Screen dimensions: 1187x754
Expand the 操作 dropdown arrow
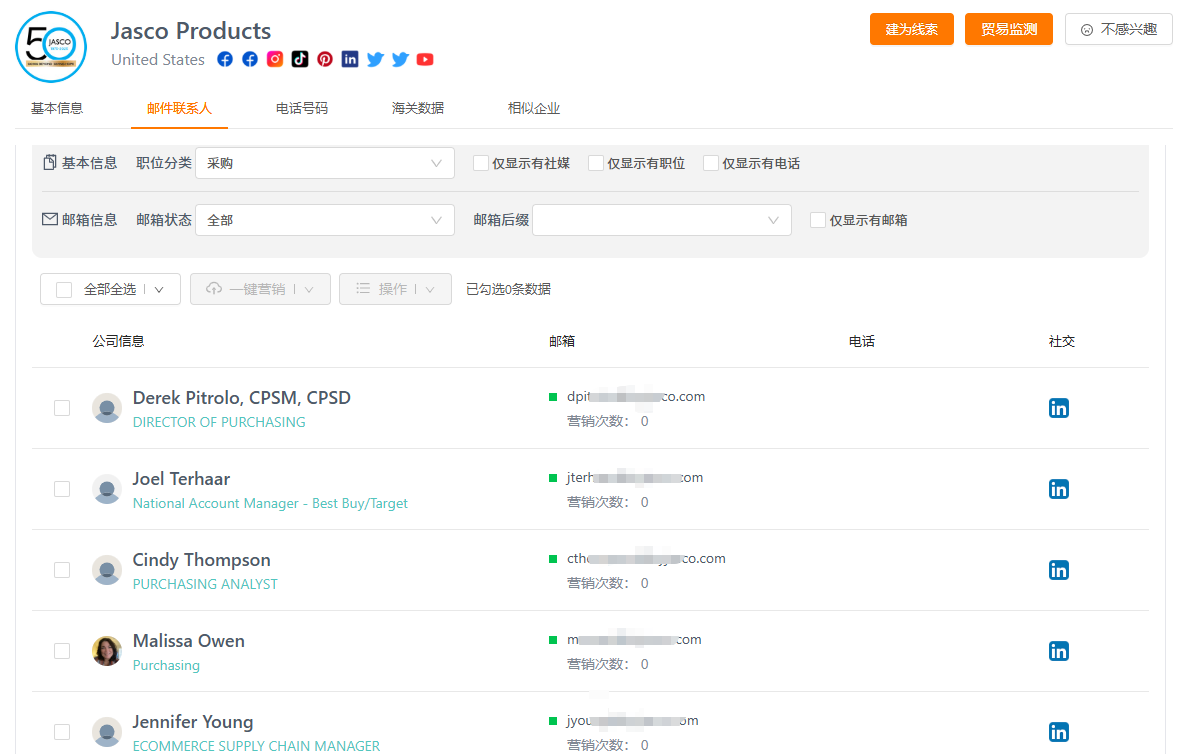(x=430, y=289)
